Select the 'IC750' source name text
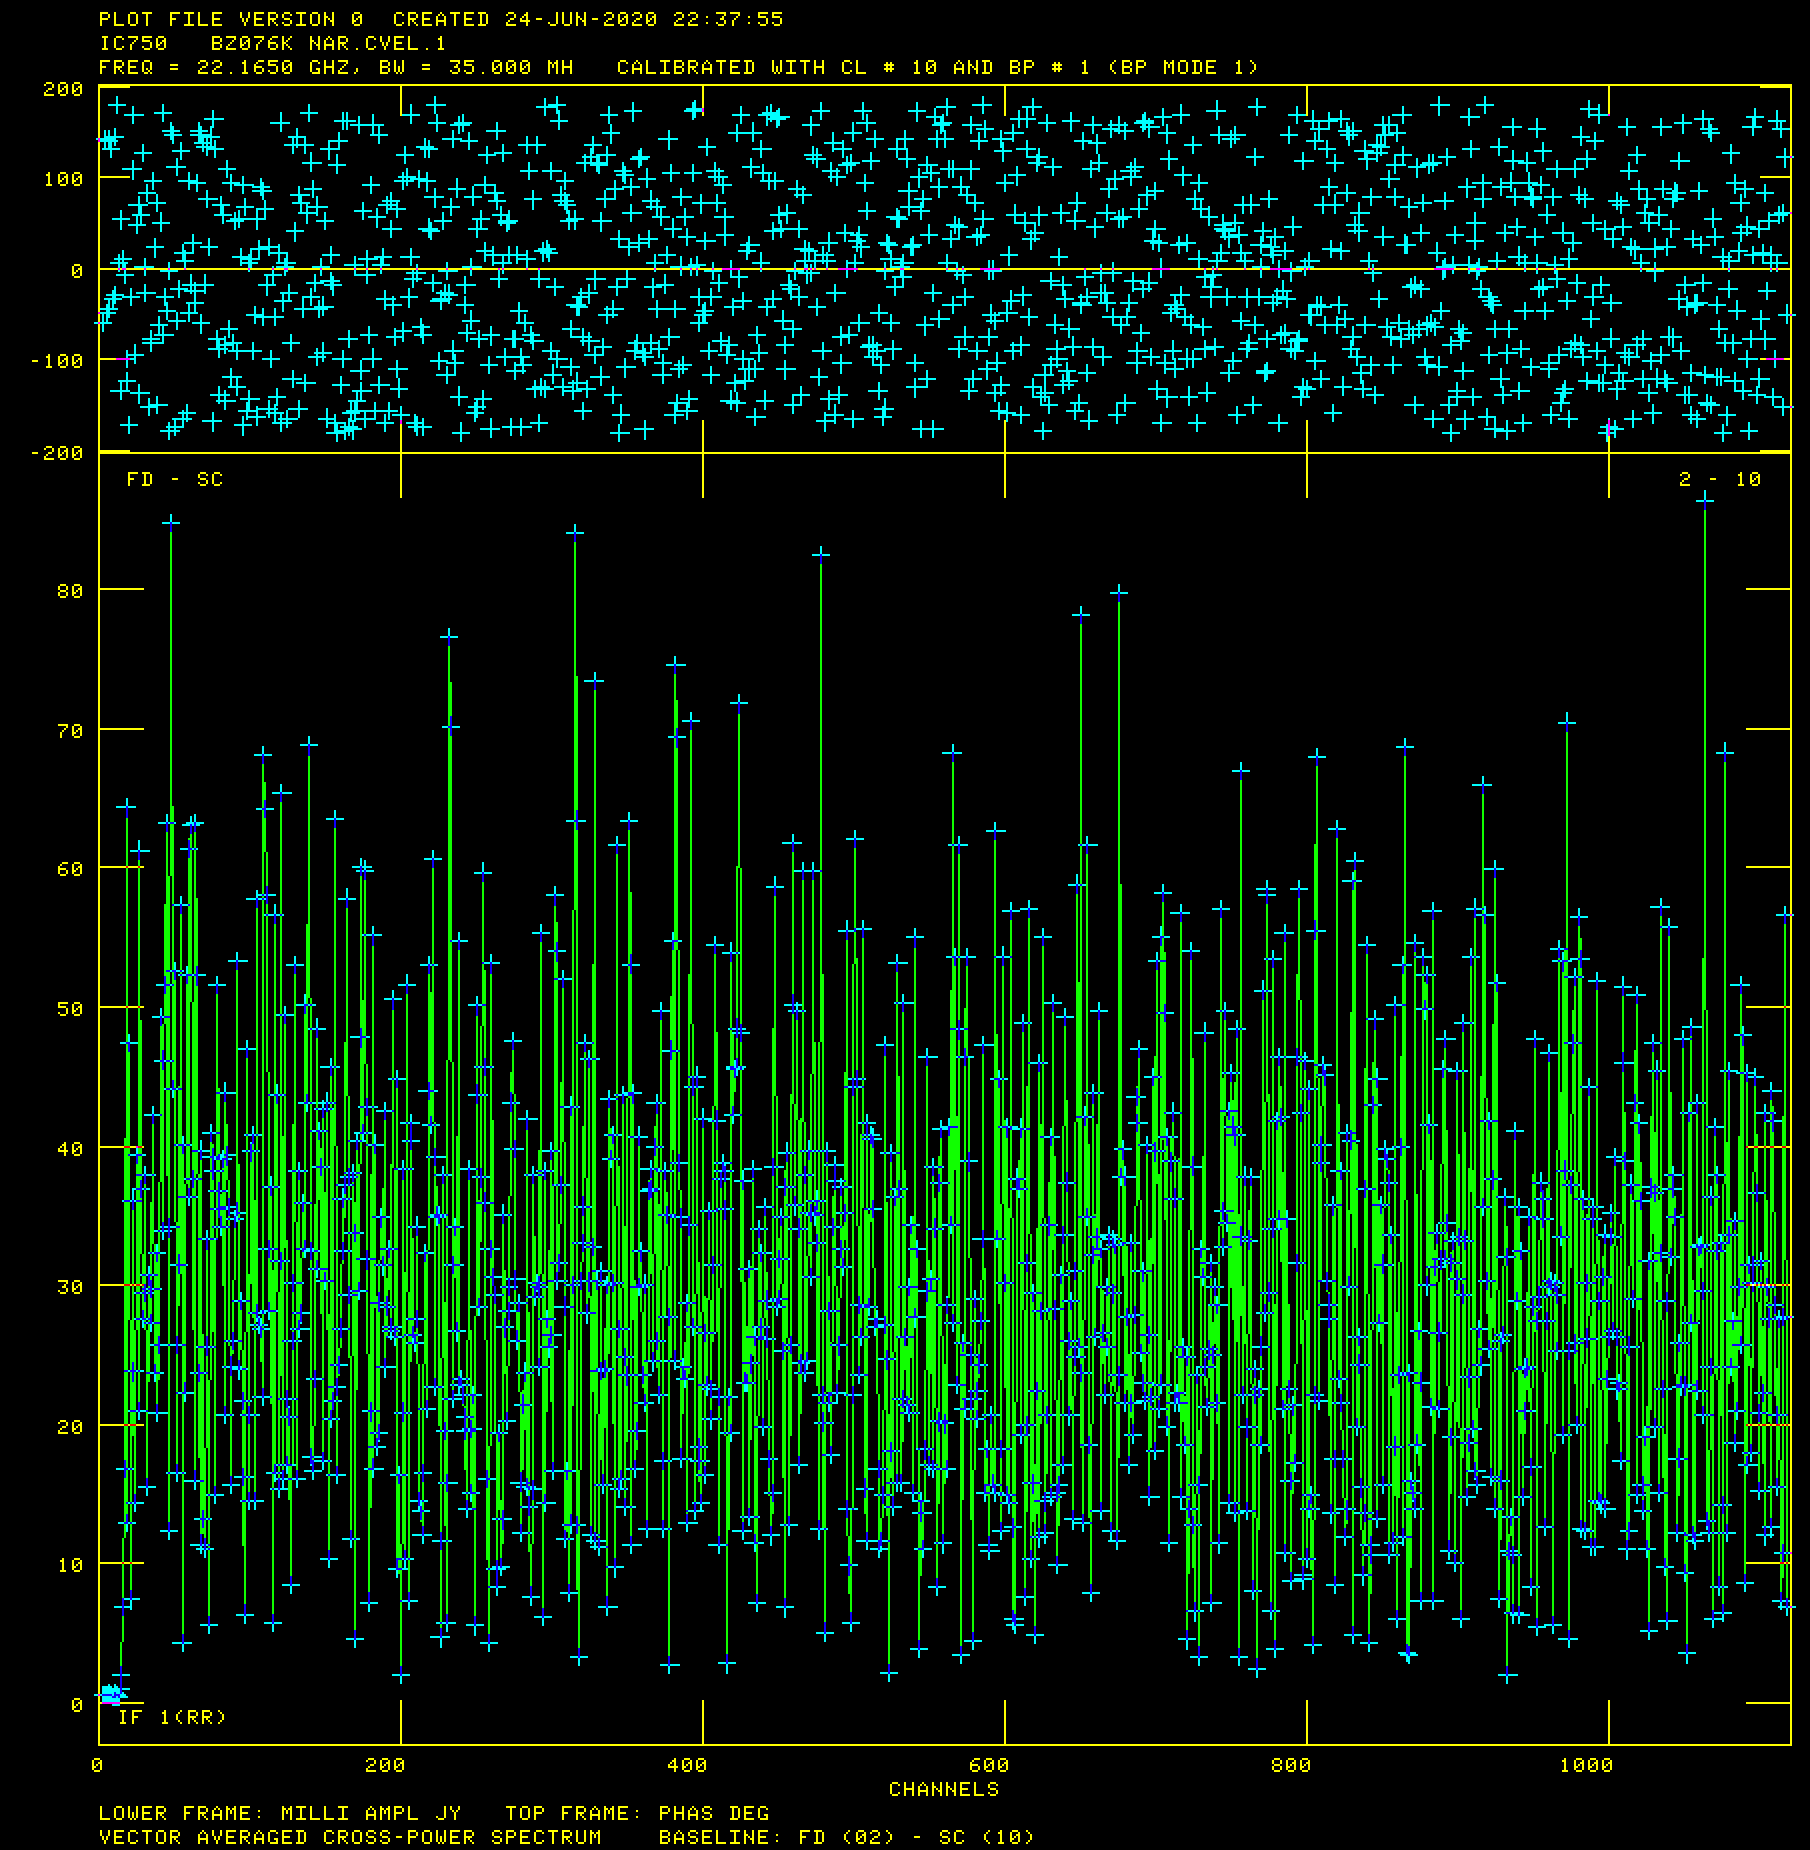Image resolution: width=1810 pixels, height=1850 pixels. click(133, 43)
